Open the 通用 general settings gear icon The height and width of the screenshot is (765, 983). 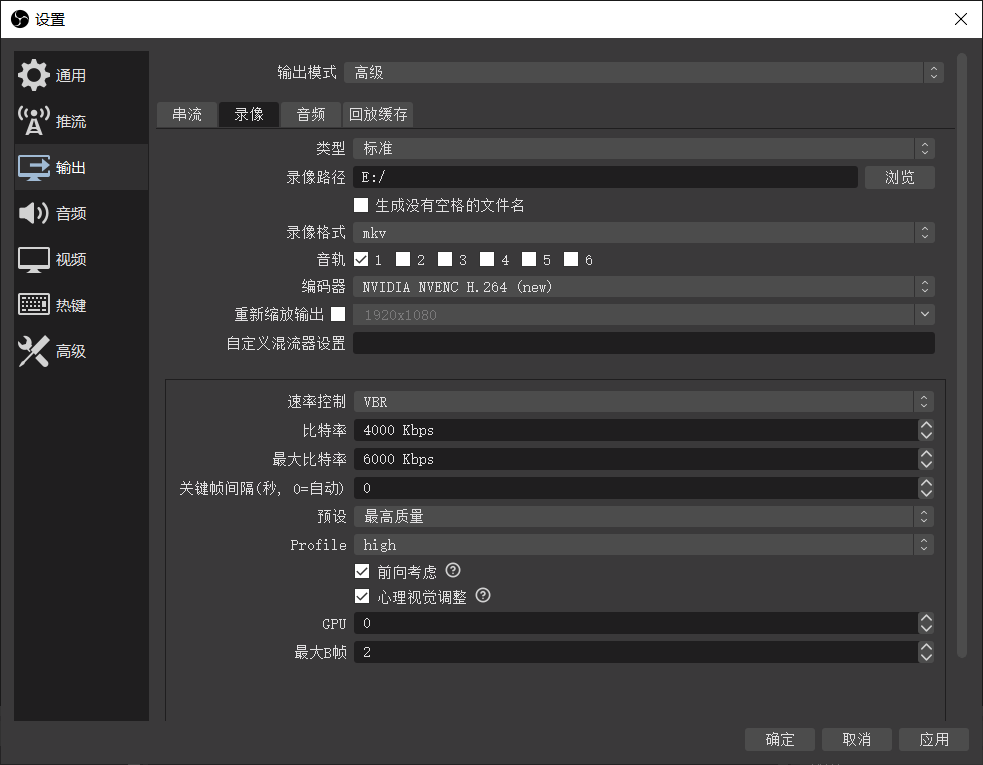tap(33, 75)
